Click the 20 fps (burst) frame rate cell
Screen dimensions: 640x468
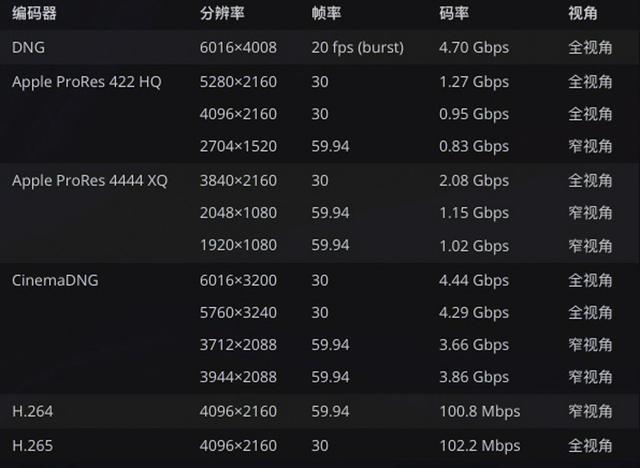point(356,47)
